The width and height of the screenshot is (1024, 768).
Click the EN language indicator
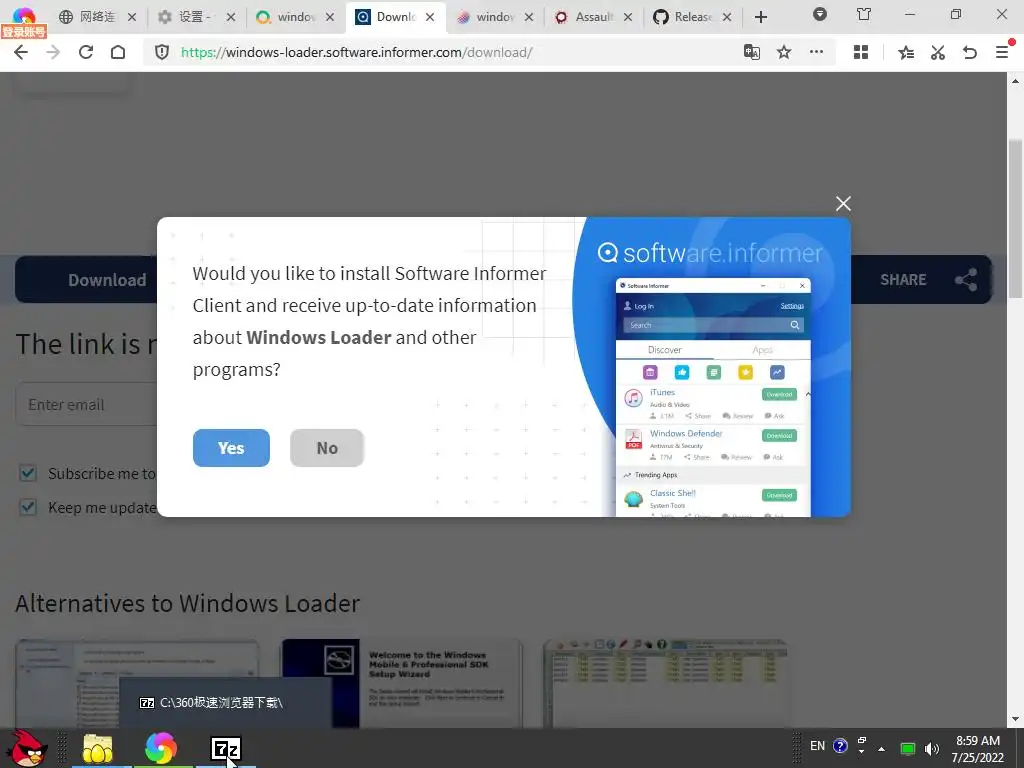[817, 746]
